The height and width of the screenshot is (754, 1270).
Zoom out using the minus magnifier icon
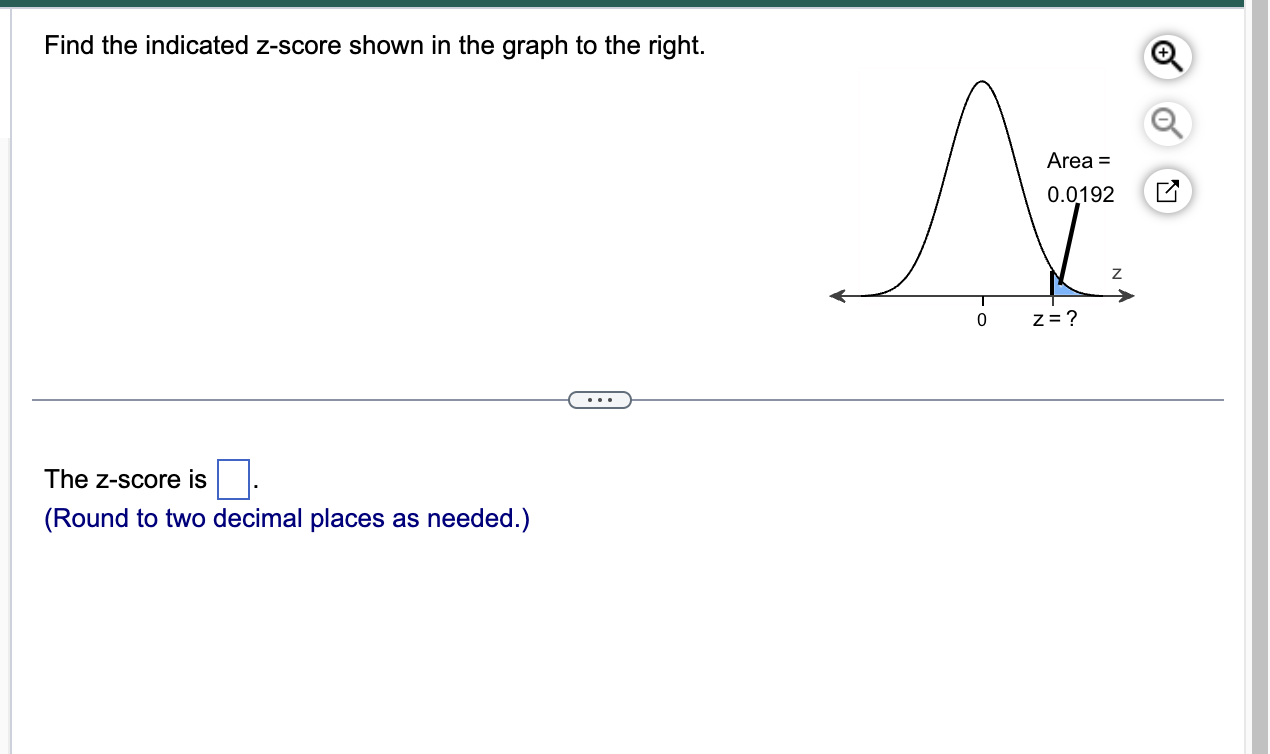point(1168,123)
